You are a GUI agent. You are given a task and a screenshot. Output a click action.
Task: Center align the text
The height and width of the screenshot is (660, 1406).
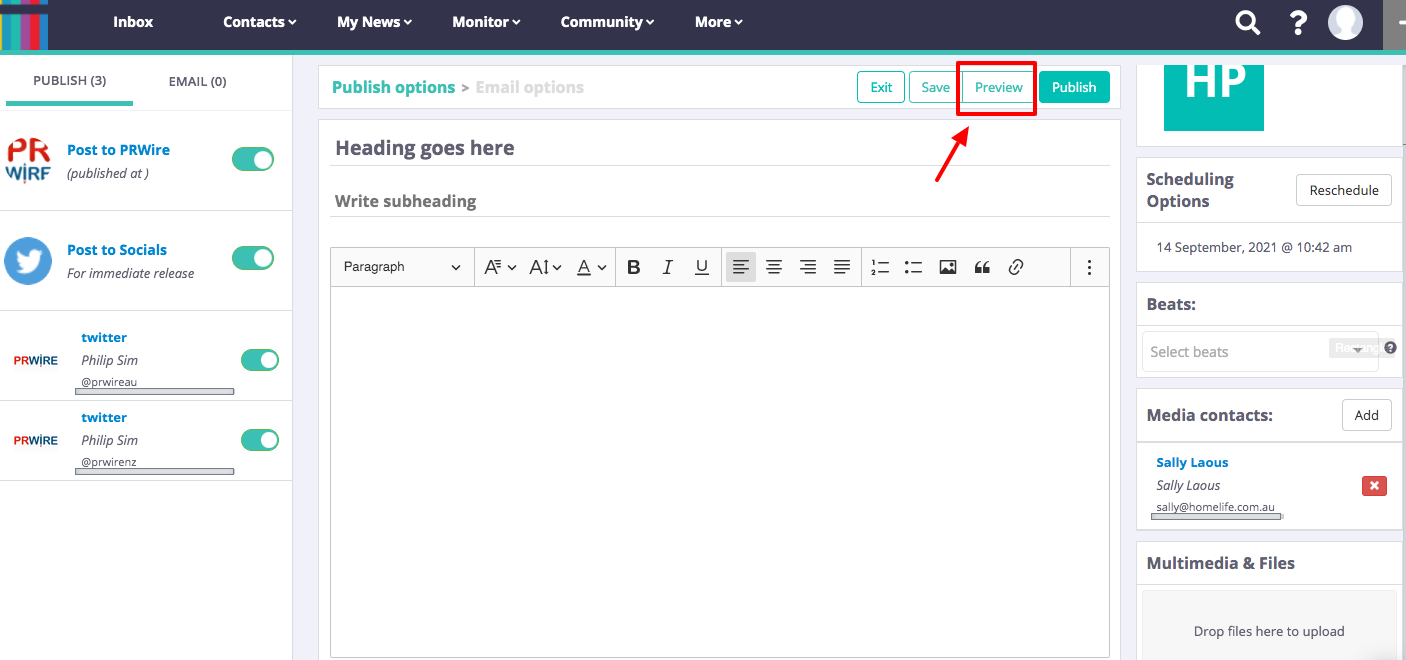click(774, 267)
